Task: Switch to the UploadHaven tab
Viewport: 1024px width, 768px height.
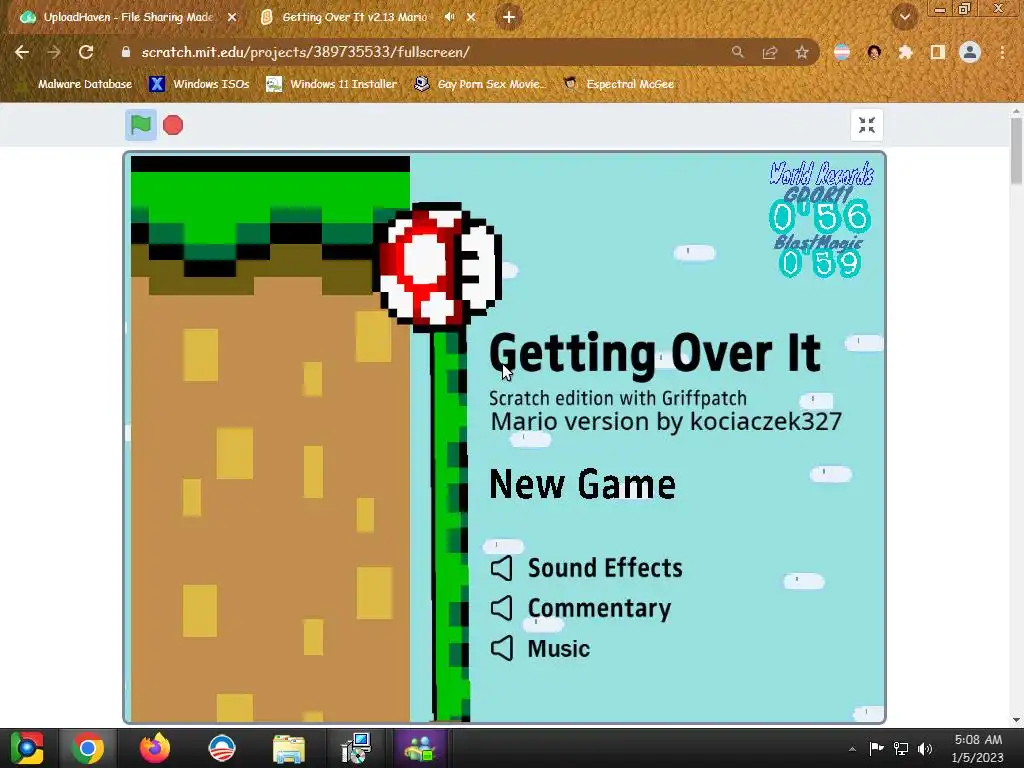Action: point(128,18)
